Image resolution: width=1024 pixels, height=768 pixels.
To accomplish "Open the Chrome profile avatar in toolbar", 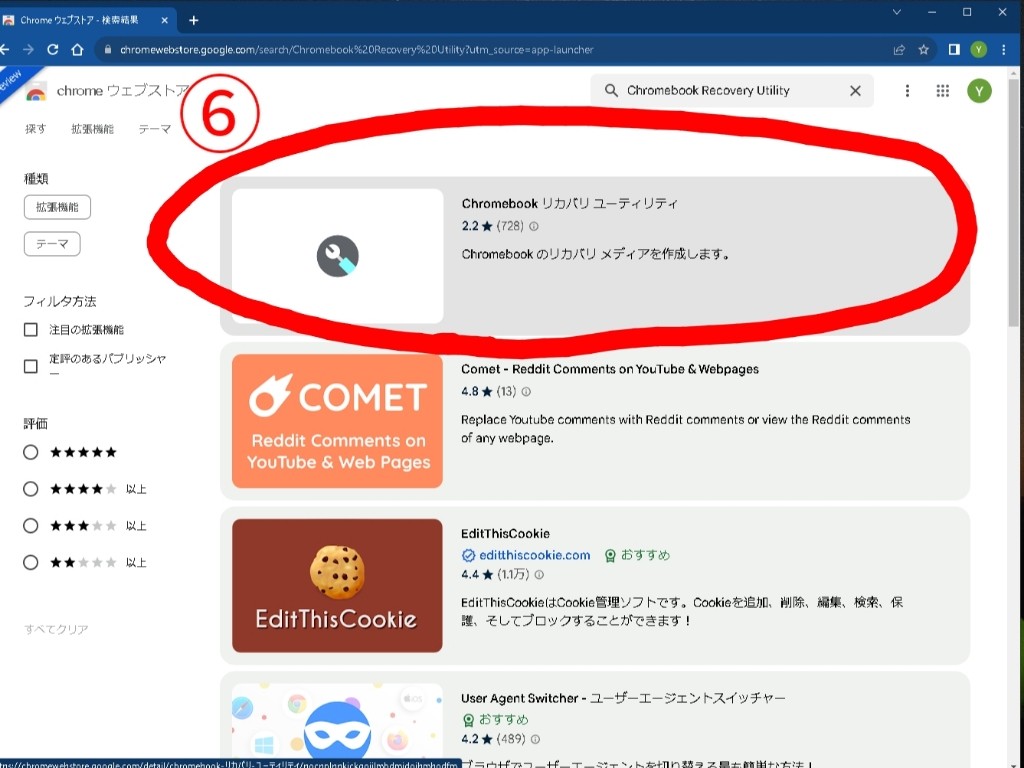I will tap(978, 50).
